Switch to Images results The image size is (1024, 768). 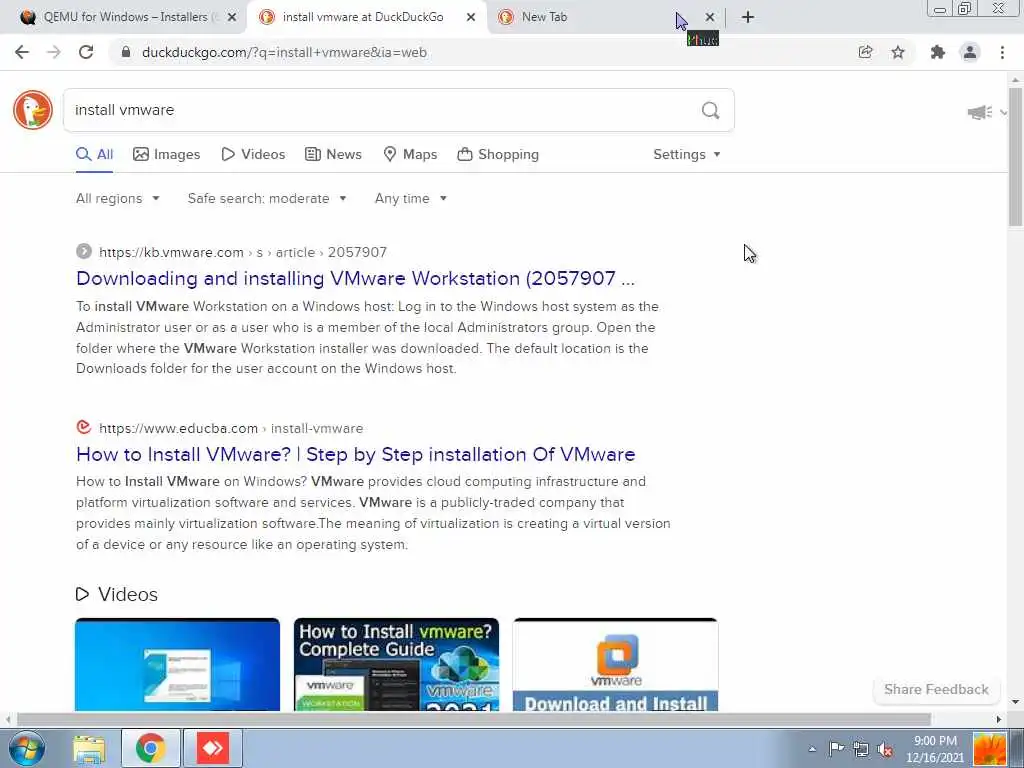pyautogui.click(x=167, y=155)
